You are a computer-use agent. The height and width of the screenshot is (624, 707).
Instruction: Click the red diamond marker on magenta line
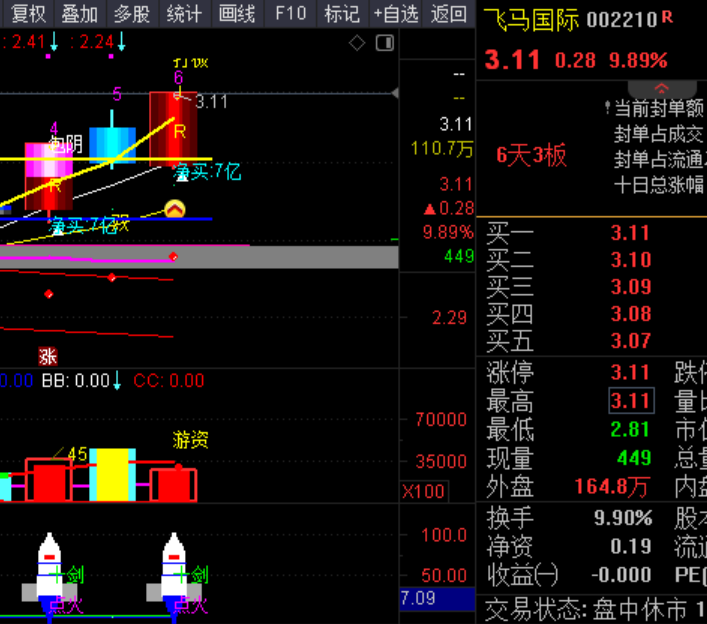(173, 257)
